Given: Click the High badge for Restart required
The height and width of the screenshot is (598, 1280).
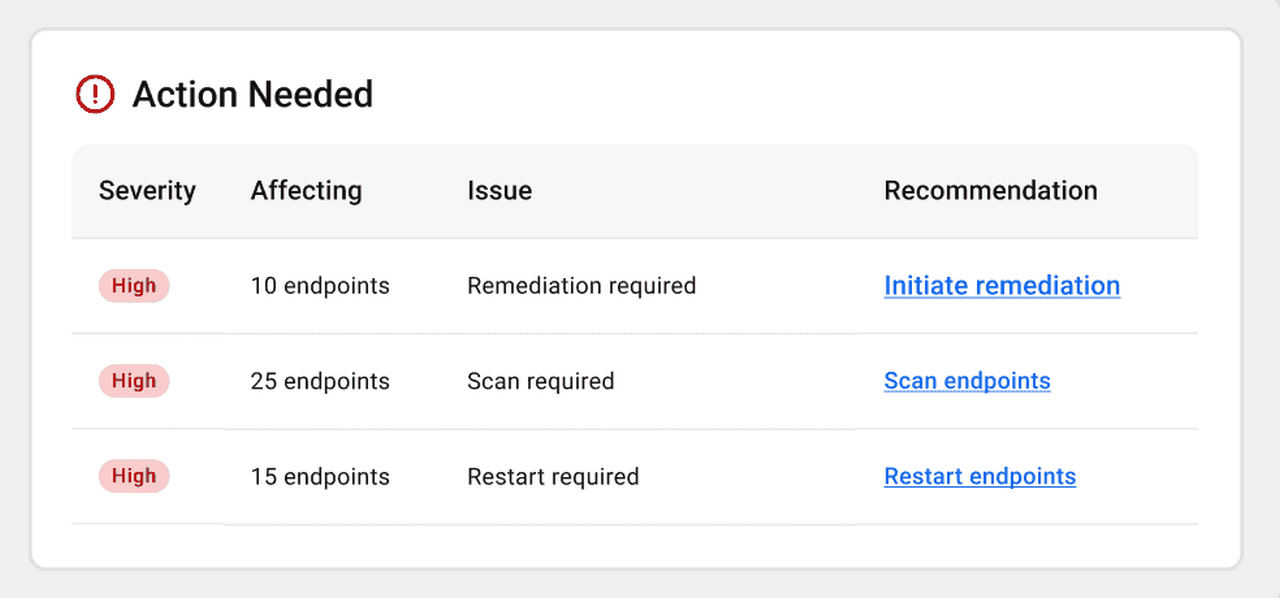Looking at the screenshot, I should [x=134, y=476].
